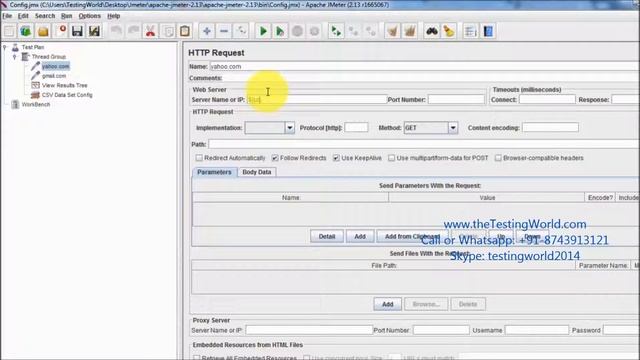Click the Close test plan toolbar icon
Screen dimensions: 640x360
60,31
